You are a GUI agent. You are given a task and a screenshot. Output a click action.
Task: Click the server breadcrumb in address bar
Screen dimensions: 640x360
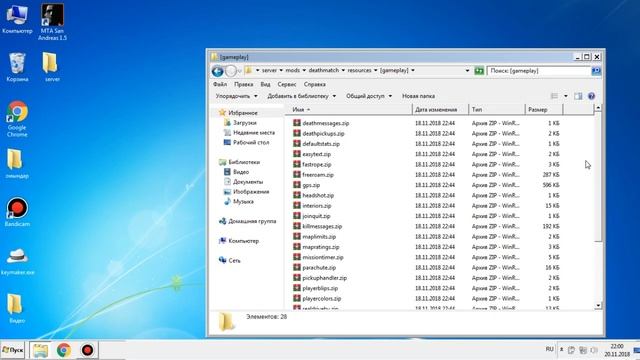tap(269, 71)
